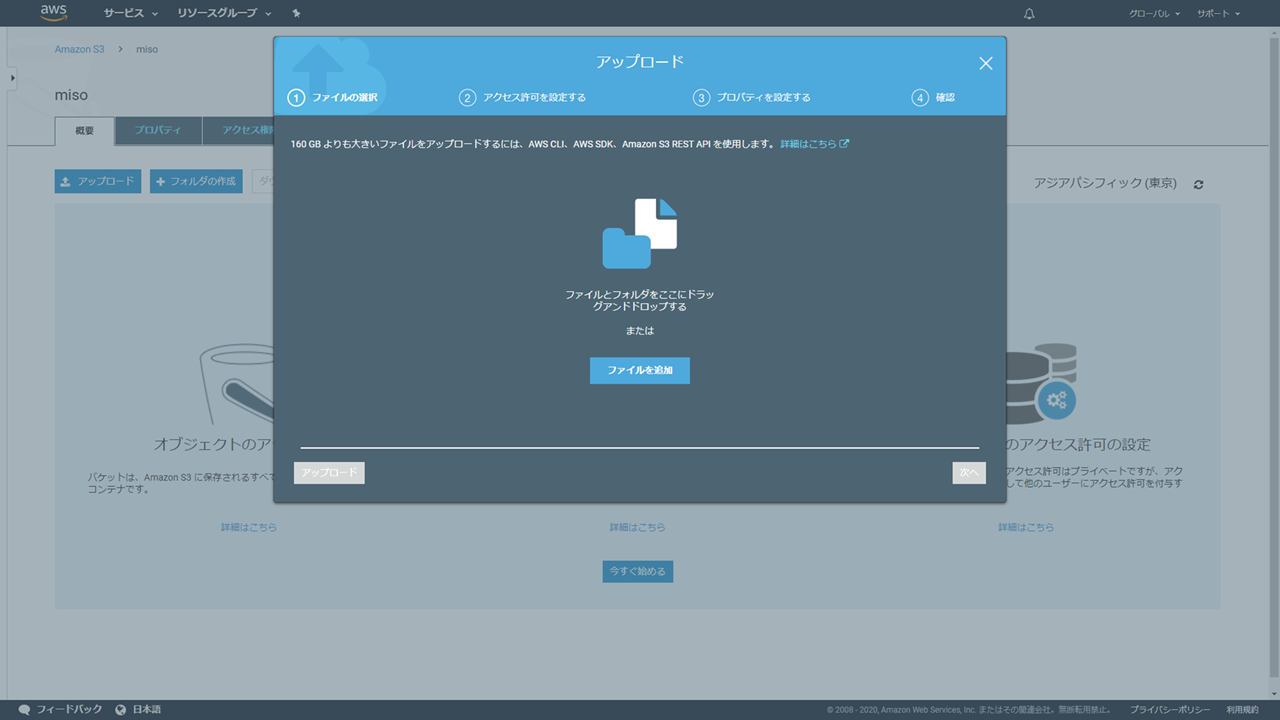This screenshot has height=720, width=1280.
Task: Click the Amazon S3 breadcrumb link
Action: [79, 49]
